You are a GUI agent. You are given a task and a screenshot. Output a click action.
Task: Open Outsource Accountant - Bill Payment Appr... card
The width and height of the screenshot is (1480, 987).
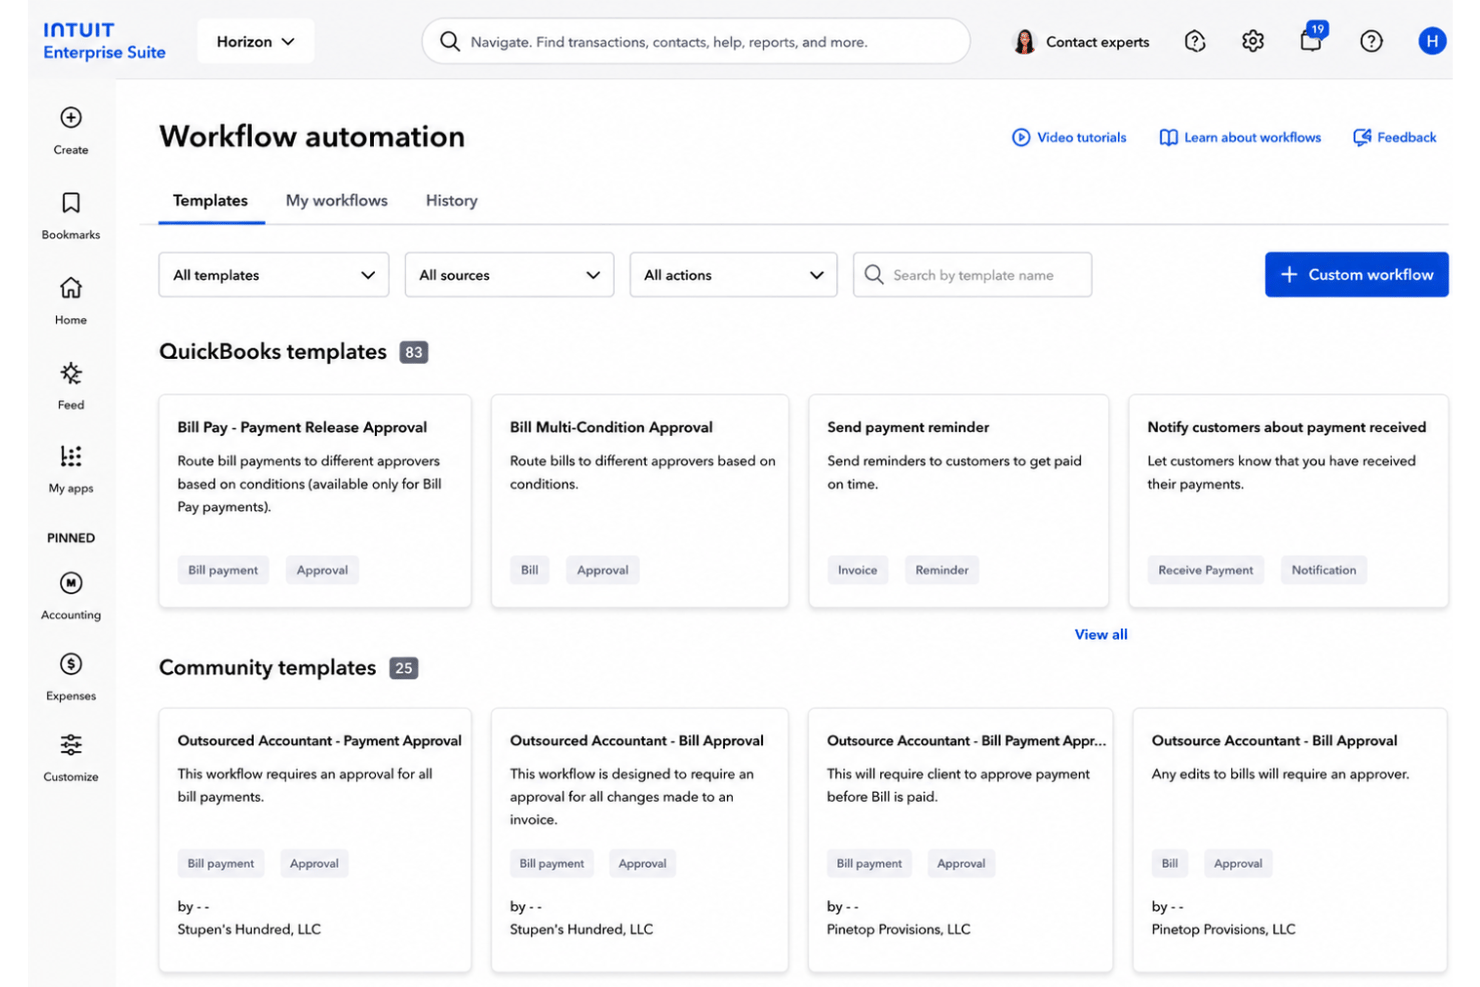click(960, 840)
